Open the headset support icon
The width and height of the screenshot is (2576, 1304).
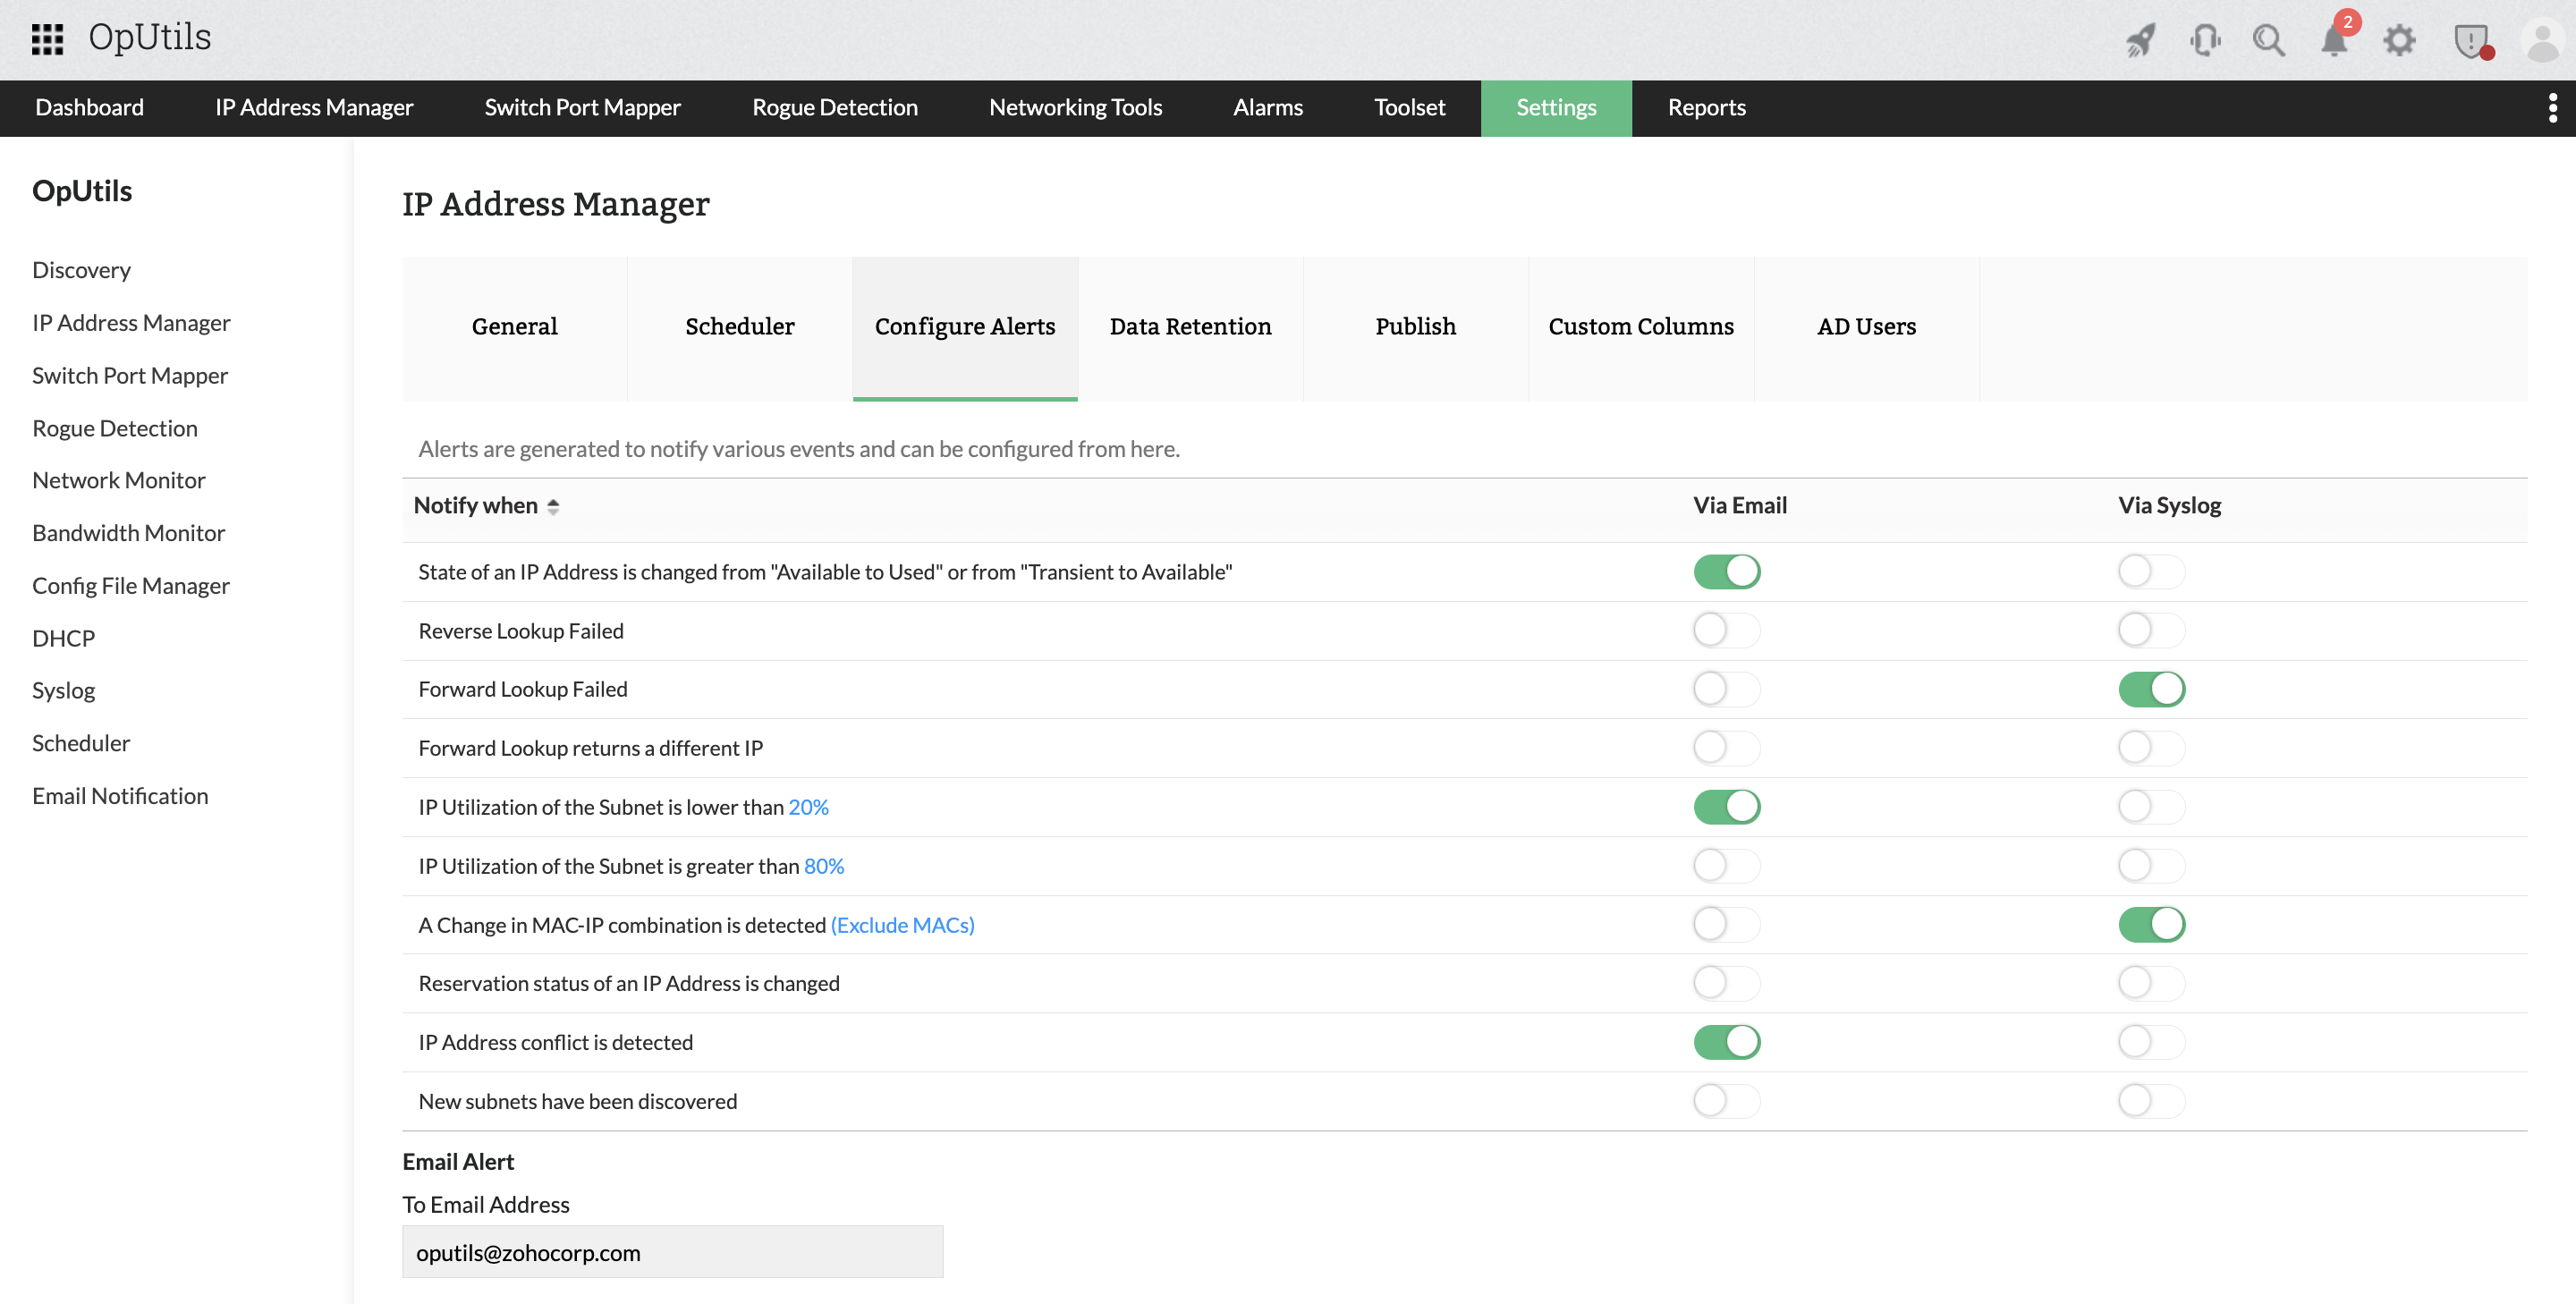click(2204, 40)
